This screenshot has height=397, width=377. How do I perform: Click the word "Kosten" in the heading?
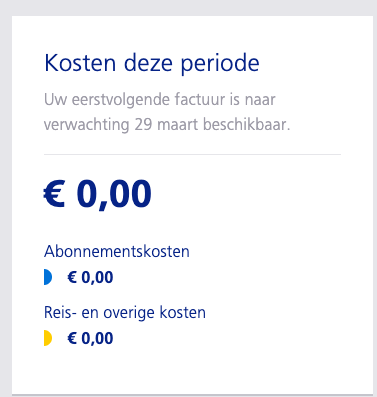point(80,63)
